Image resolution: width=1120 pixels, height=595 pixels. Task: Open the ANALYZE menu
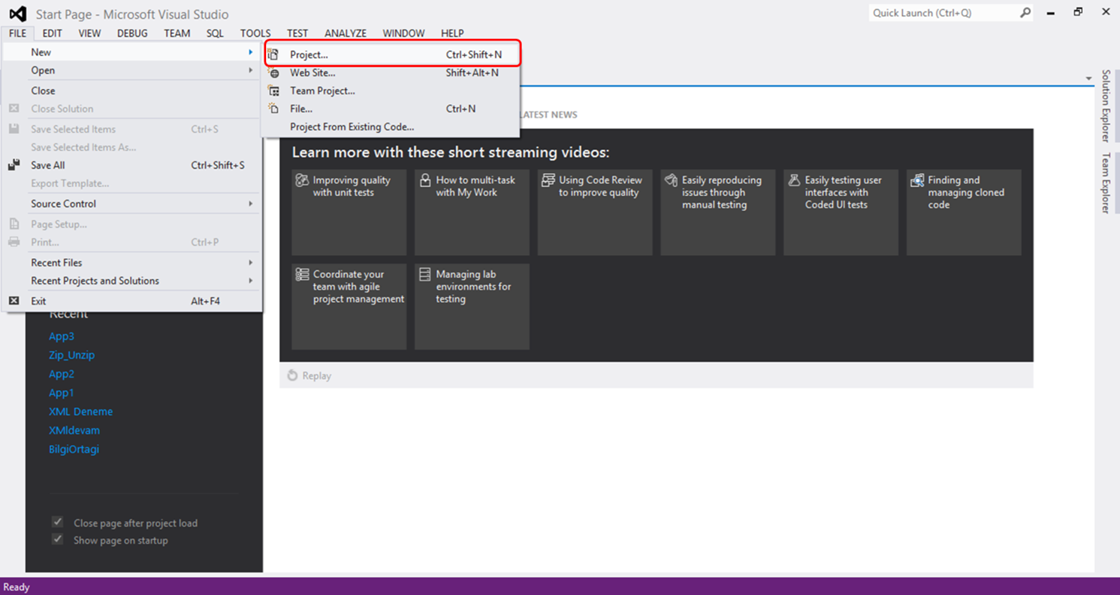tap(345, 33)
